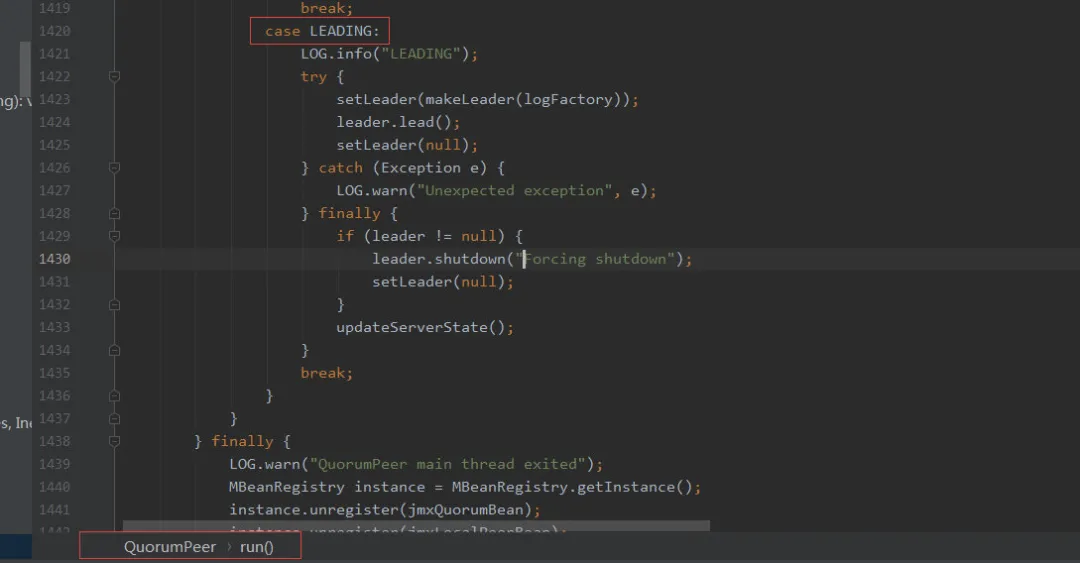Image resolution: width=1080 pixels, height=563 pixels.
Task: Click the "Unexpected exception" string
Action: click(x=514, y=190)
